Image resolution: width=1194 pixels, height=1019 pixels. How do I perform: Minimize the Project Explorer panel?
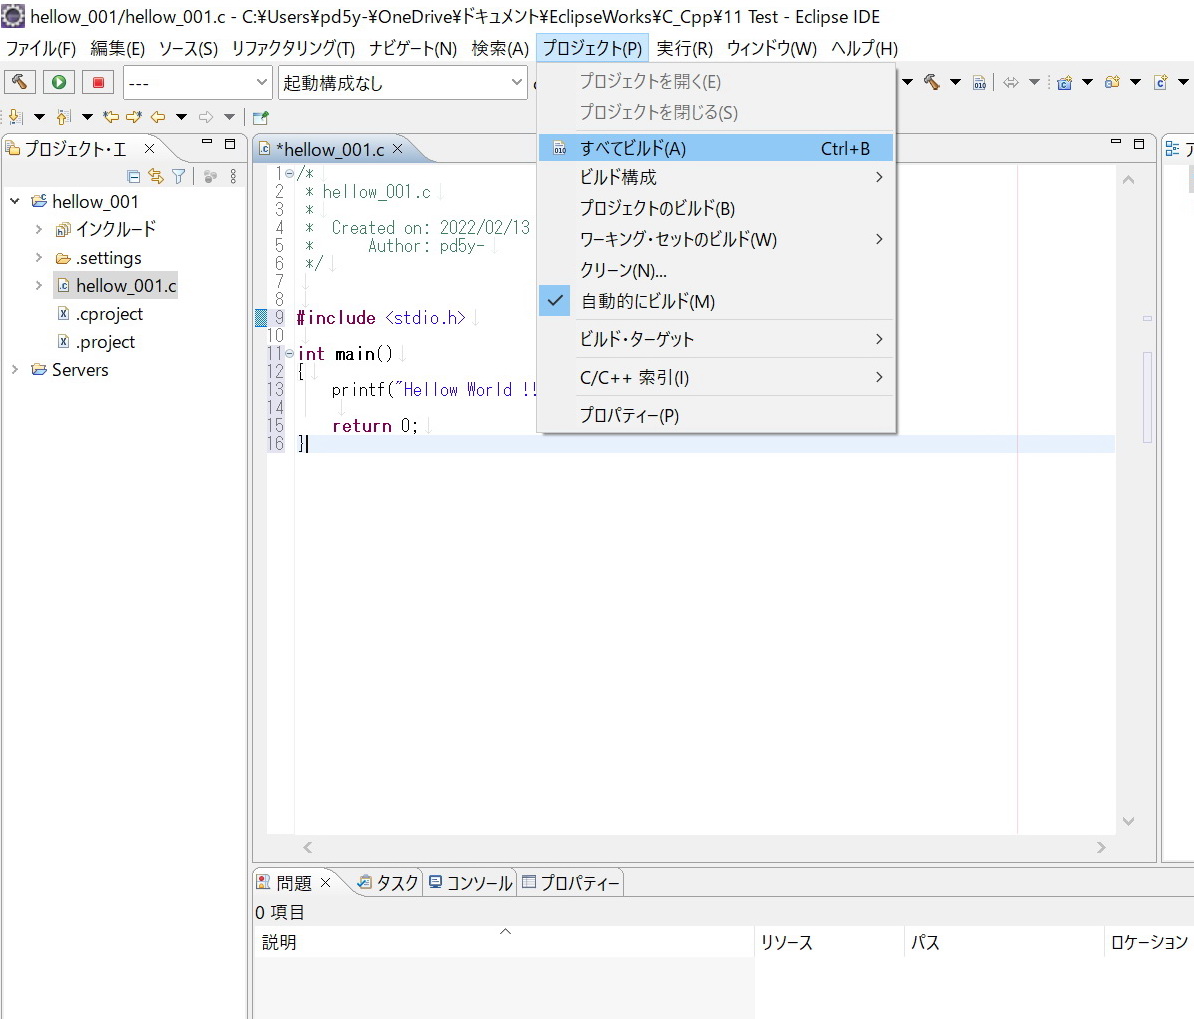[206, 142]
